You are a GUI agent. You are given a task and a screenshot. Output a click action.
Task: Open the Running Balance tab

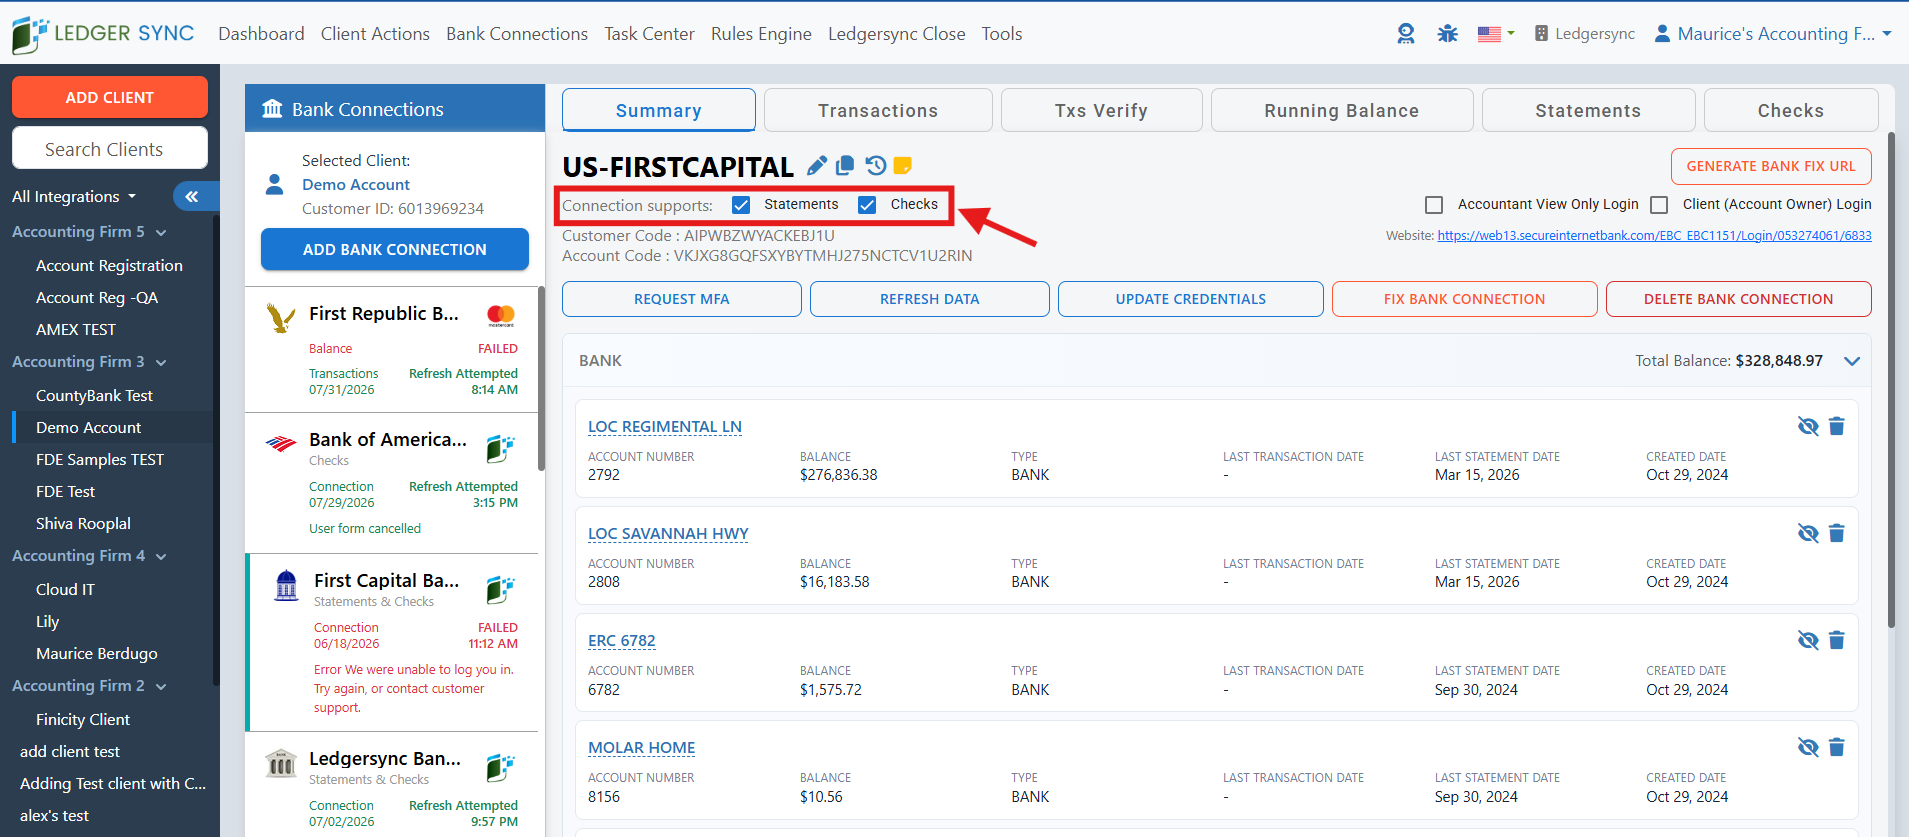(1342, 110)
